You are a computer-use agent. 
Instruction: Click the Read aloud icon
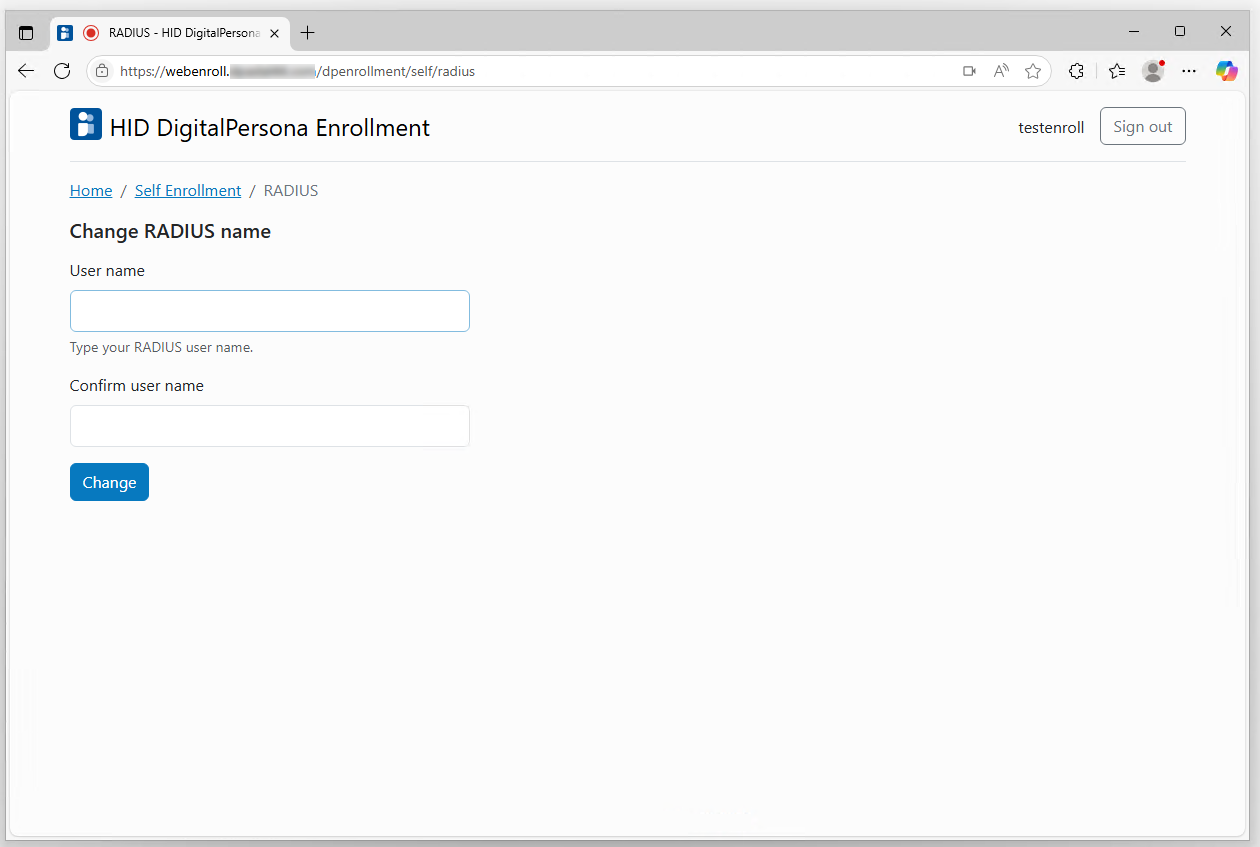[x=1001, y=71]
